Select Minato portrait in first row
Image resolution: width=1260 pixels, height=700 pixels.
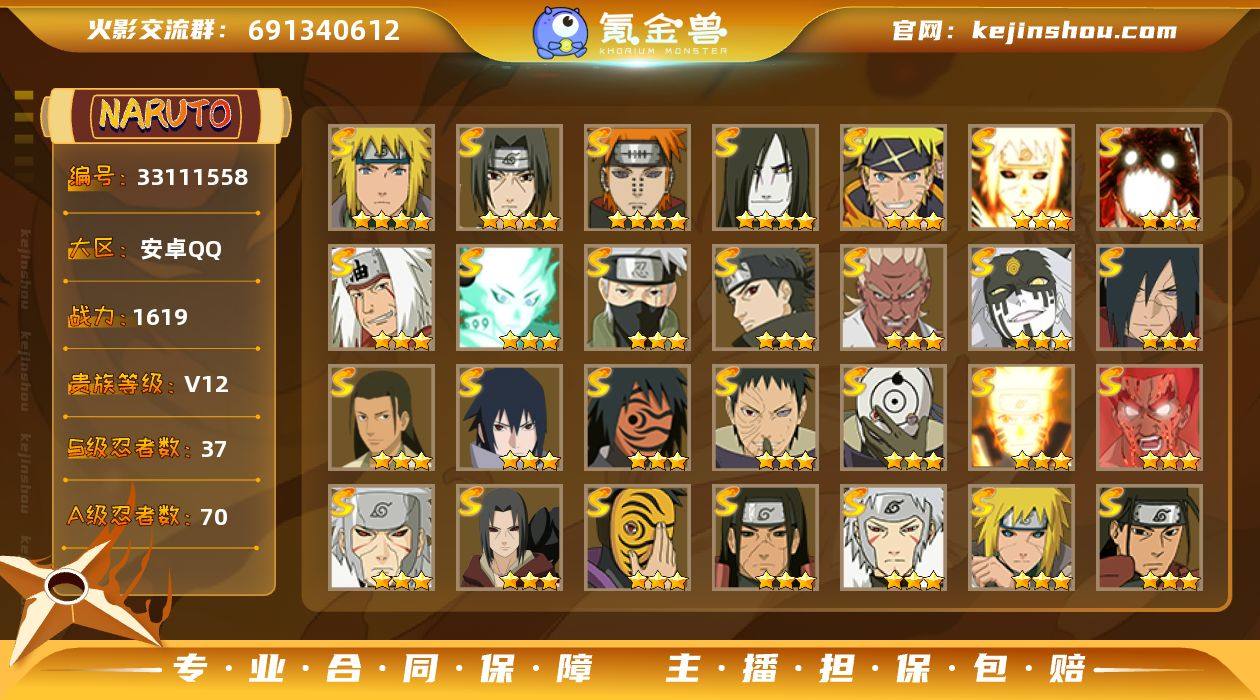click(381, 177)
